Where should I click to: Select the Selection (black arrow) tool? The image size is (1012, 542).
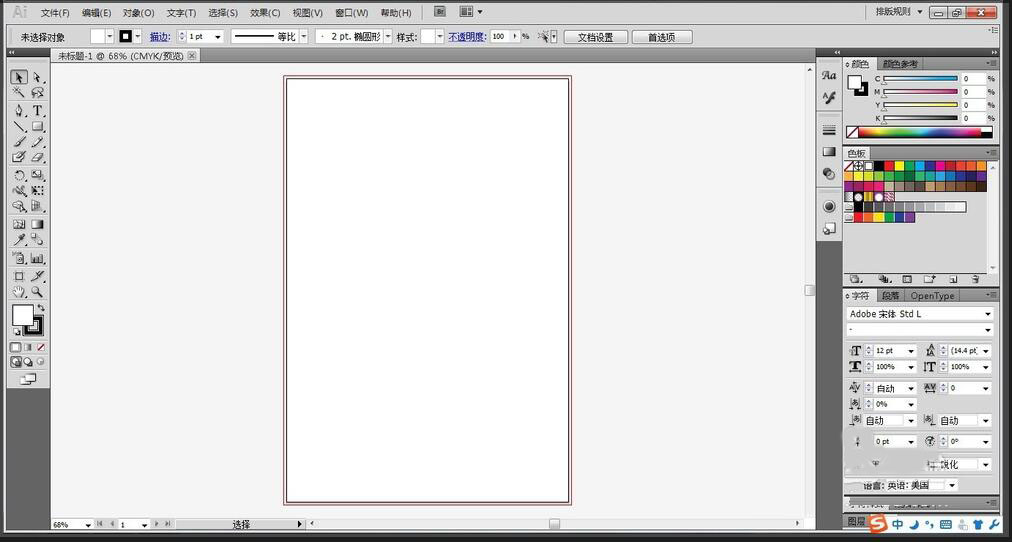pyautogui.click(x=19, y=77)
